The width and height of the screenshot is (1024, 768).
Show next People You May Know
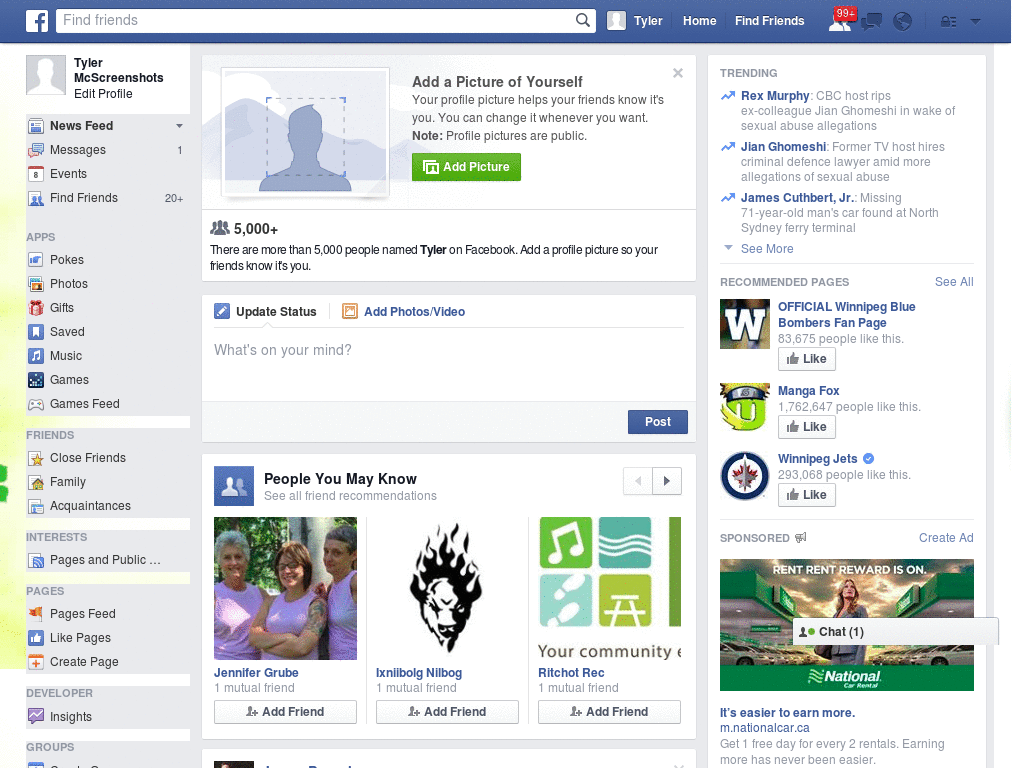tap(667, 481)
